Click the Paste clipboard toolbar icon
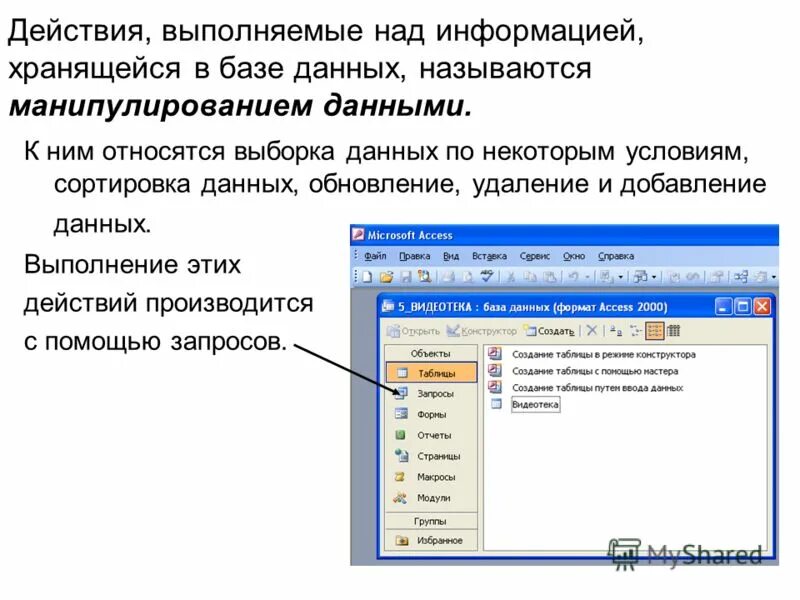The width and height of the screenshot is (800, 600). click(550, 277)
